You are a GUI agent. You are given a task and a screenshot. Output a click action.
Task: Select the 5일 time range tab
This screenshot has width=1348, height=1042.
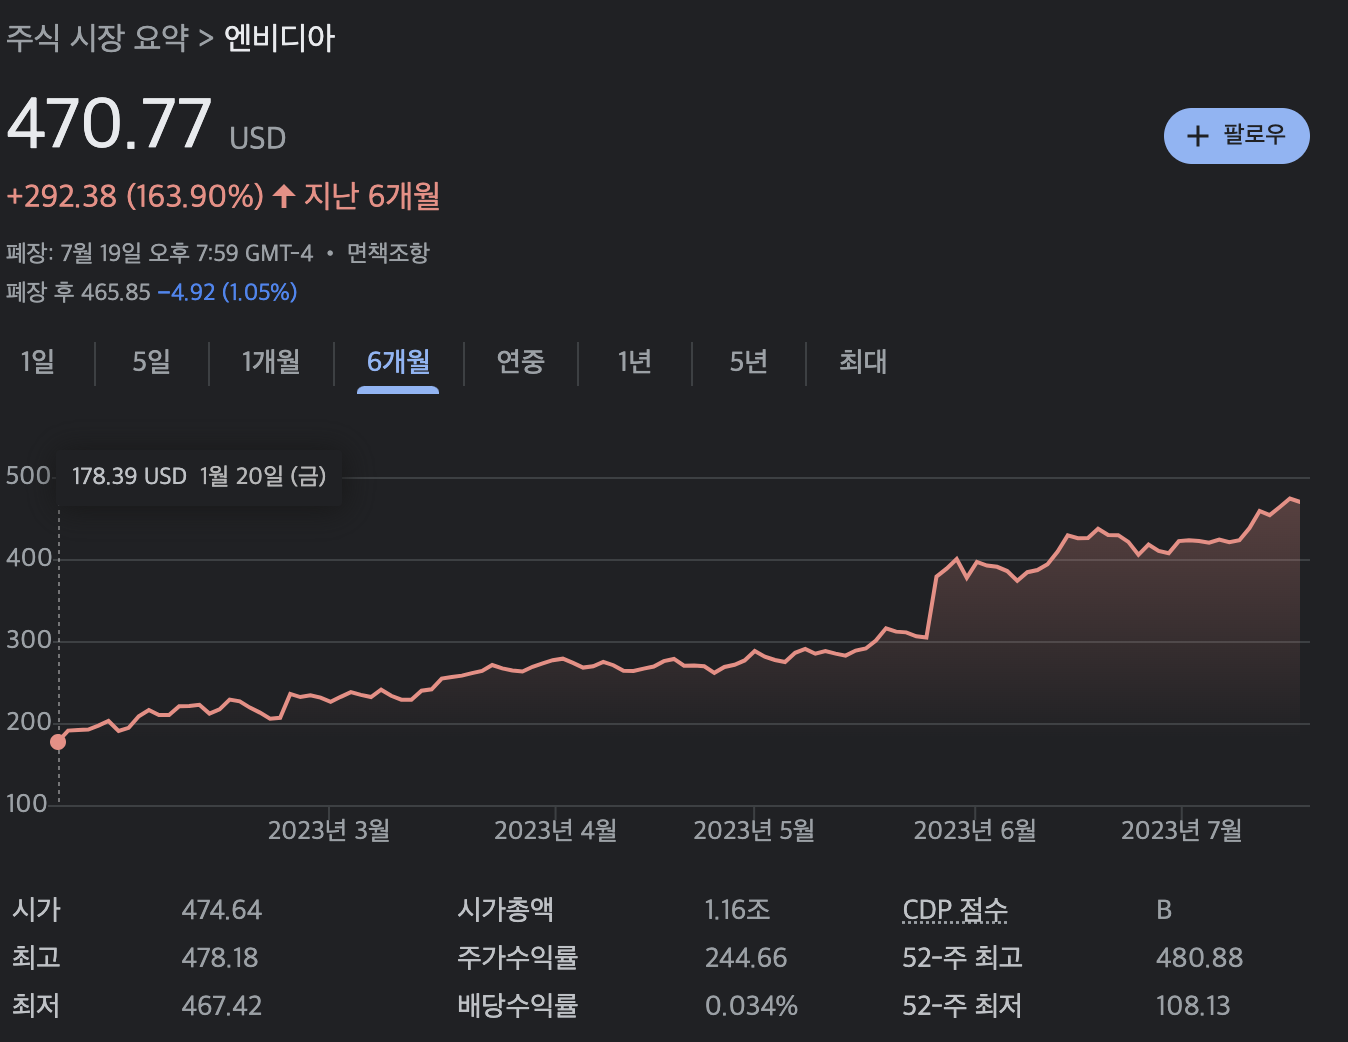click(x=152, y=361)
